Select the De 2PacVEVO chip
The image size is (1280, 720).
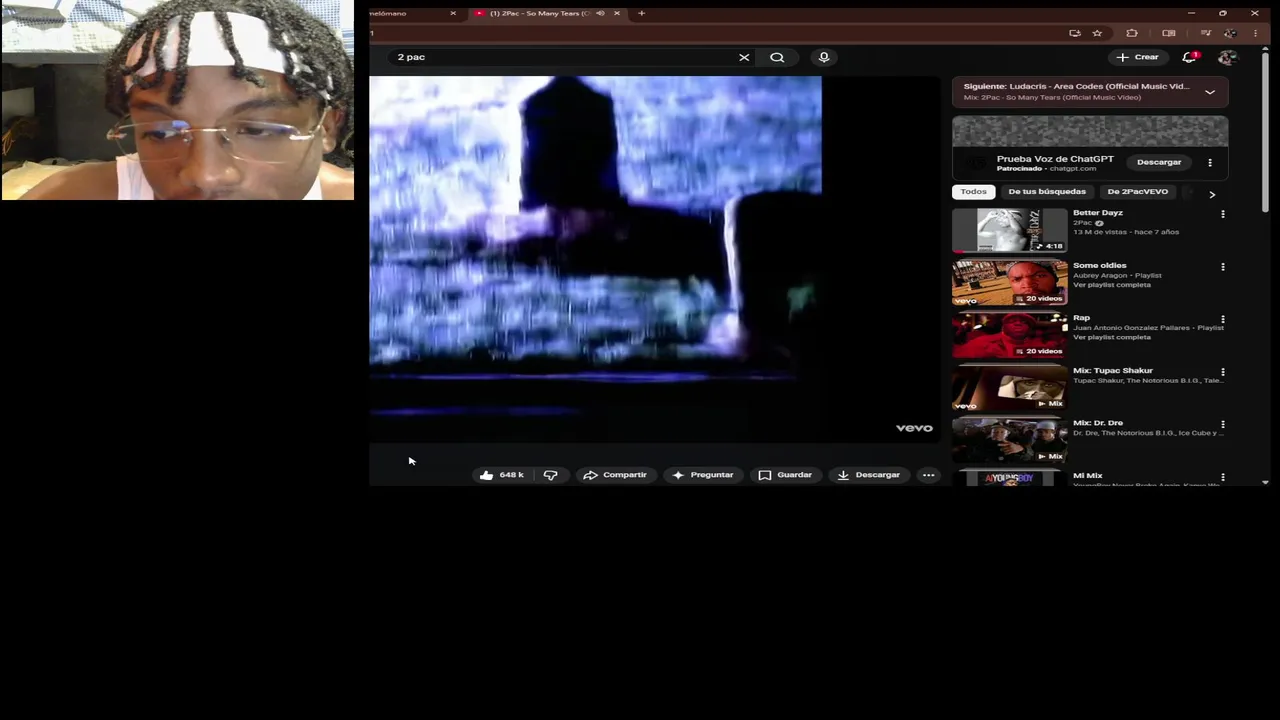[x=1137, y=192]
